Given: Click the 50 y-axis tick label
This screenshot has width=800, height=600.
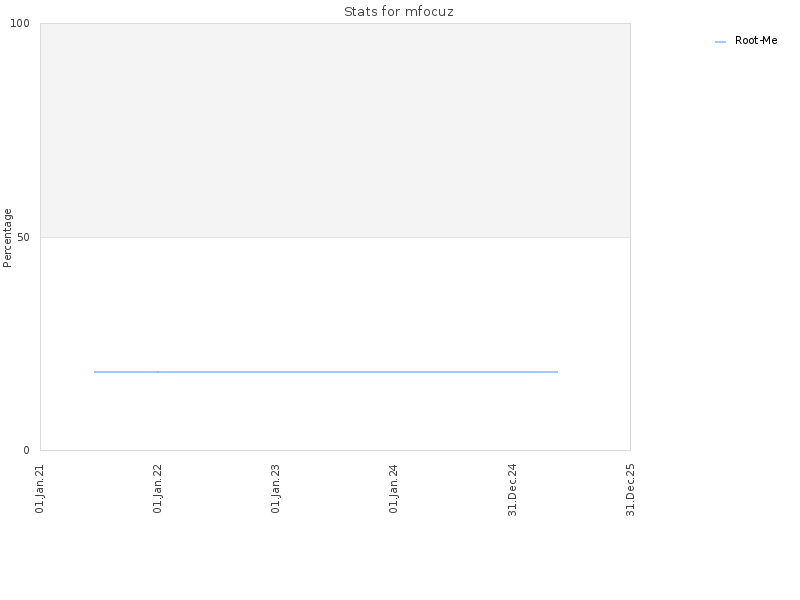Looking at the screenshot, I should [23, 237].
